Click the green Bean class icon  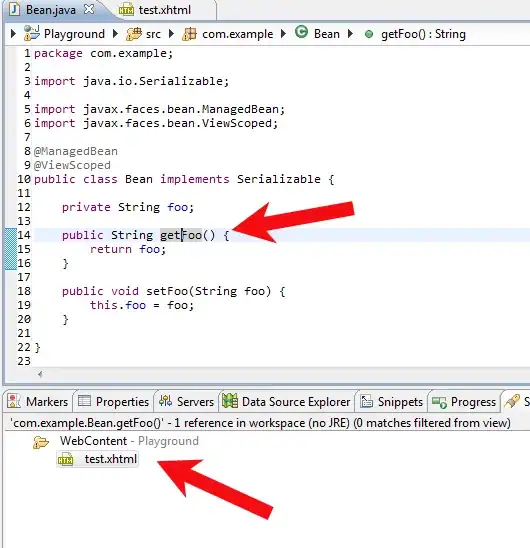click(301, 32)
